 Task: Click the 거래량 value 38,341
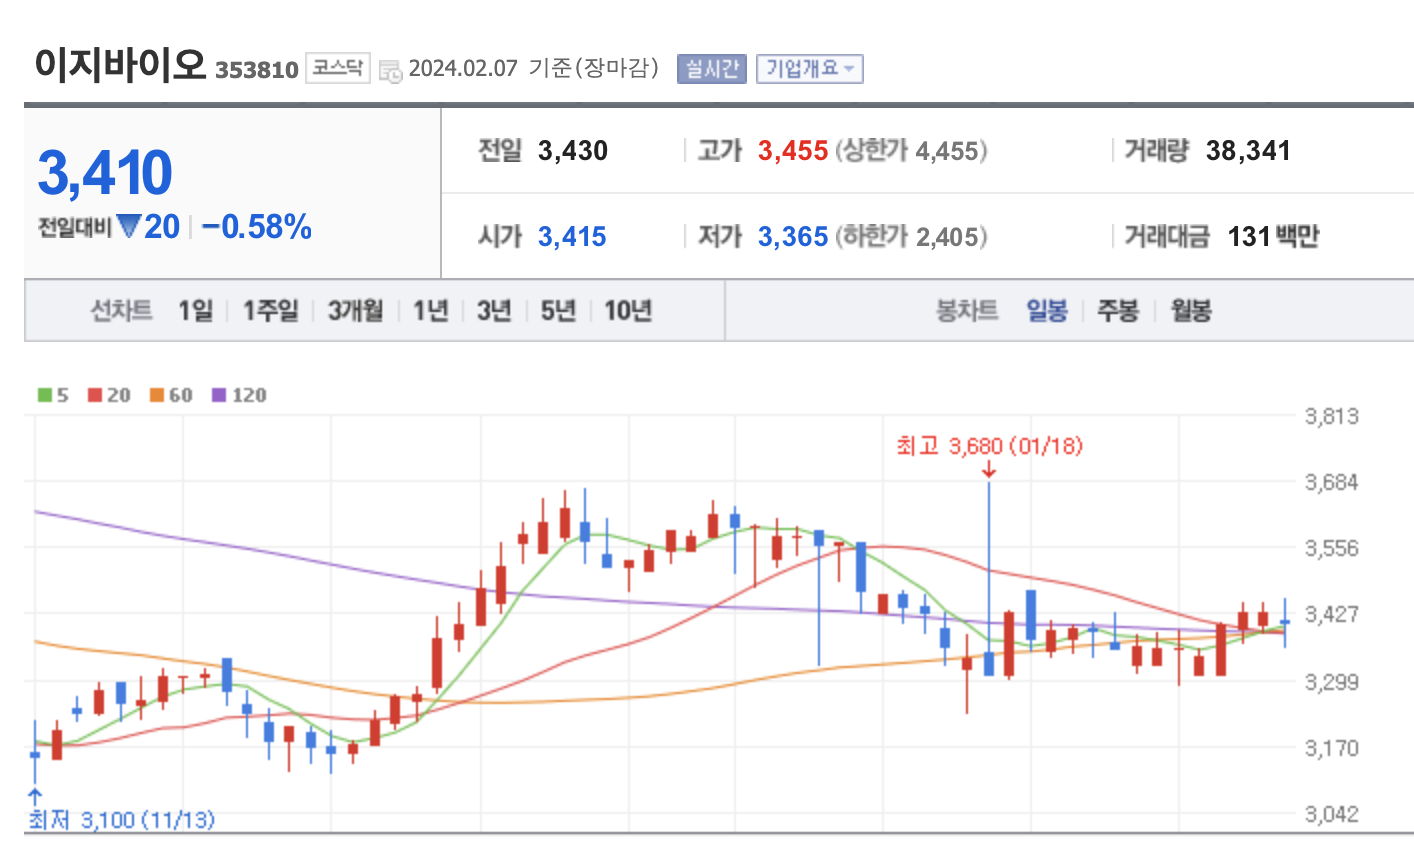[x=1248, y=151]
